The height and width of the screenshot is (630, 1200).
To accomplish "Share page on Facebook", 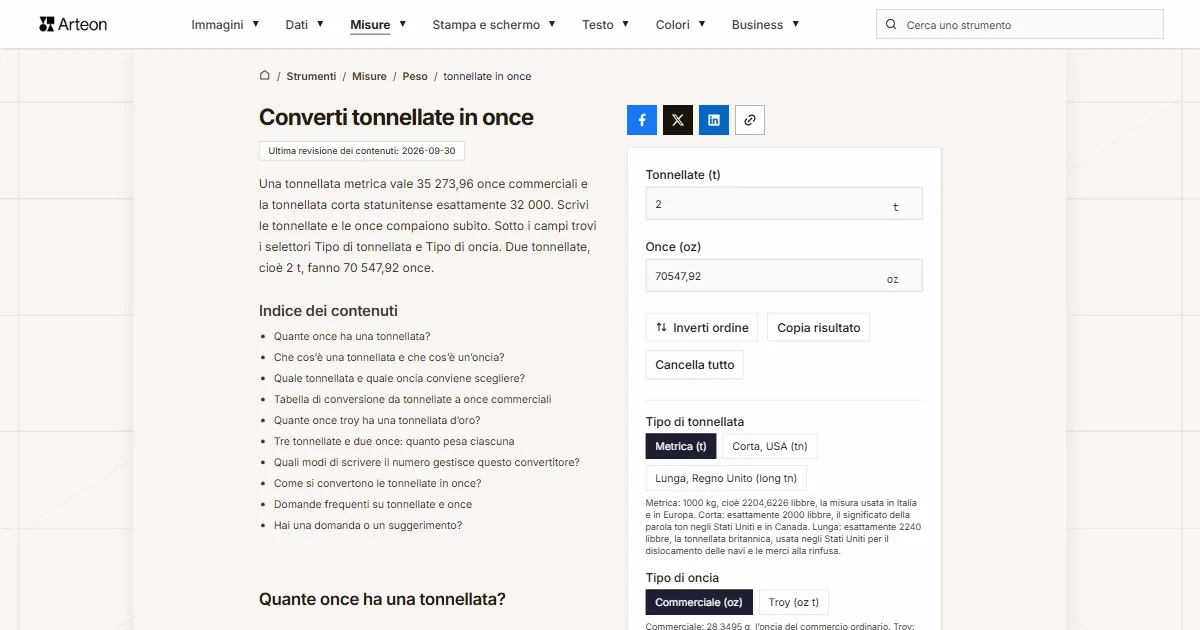I will [642, 120].
